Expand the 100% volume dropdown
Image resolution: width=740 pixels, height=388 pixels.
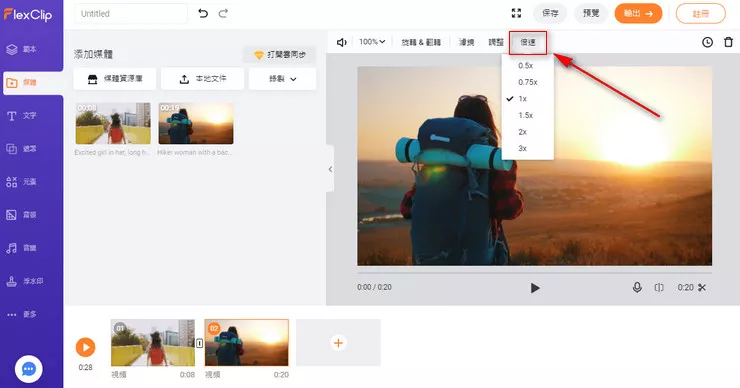pos(372,42)
